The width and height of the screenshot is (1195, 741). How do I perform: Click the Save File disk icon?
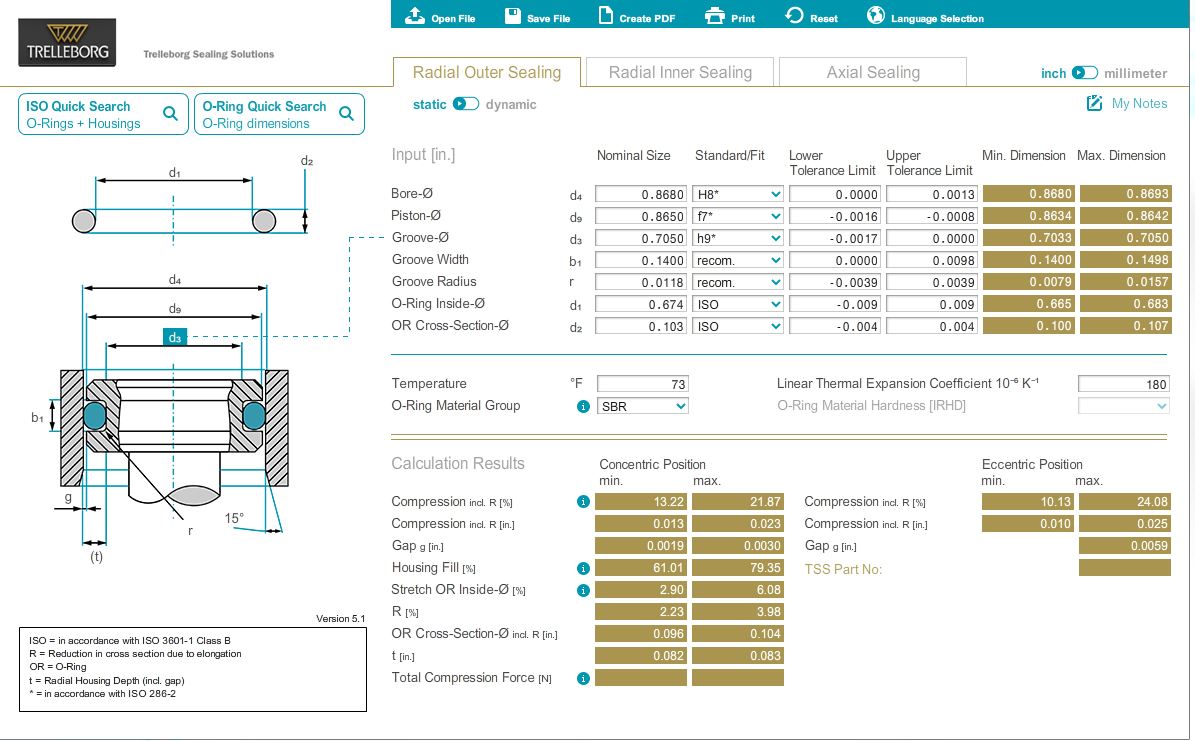click(513, 16)
